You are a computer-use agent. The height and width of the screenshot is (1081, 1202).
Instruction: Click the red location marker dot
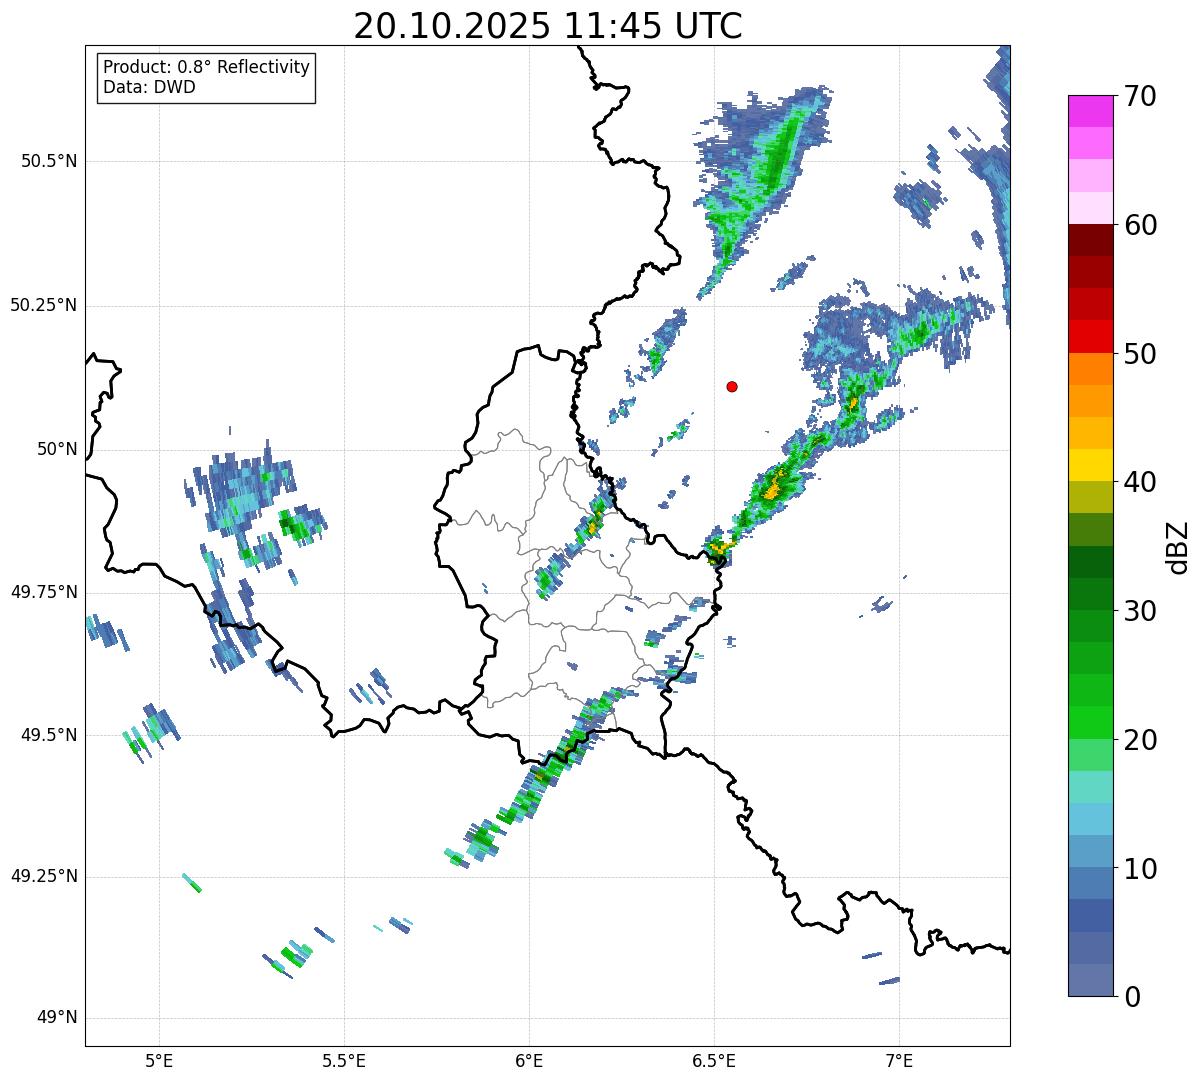(x=732, y=386)
